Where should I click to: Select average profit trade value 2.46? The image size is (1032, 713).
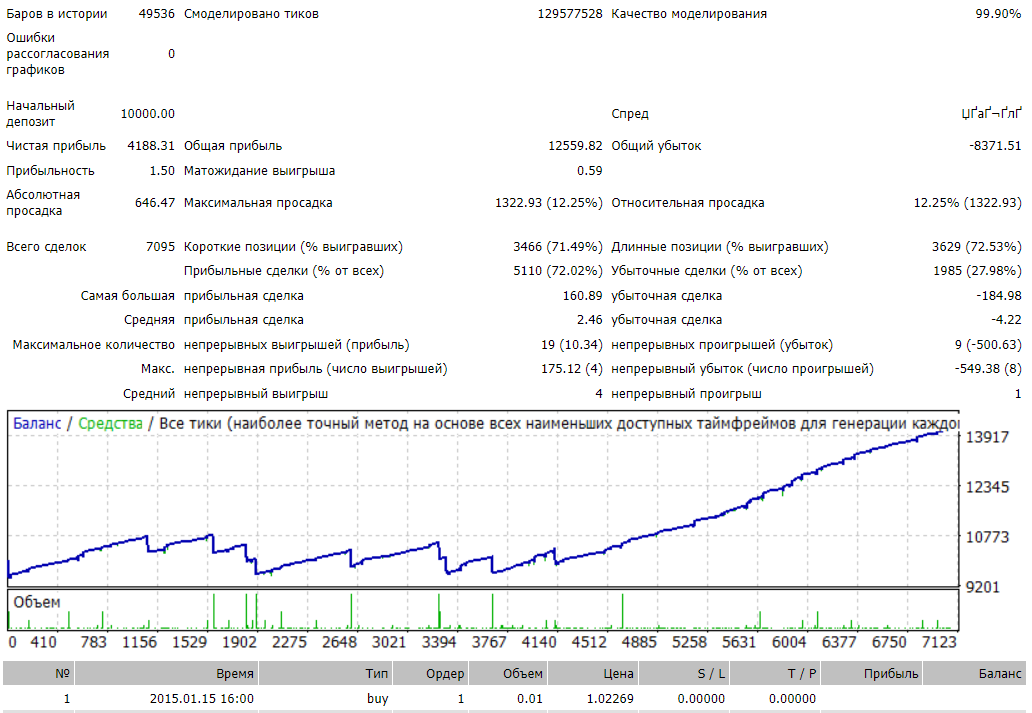coord(590,319)
